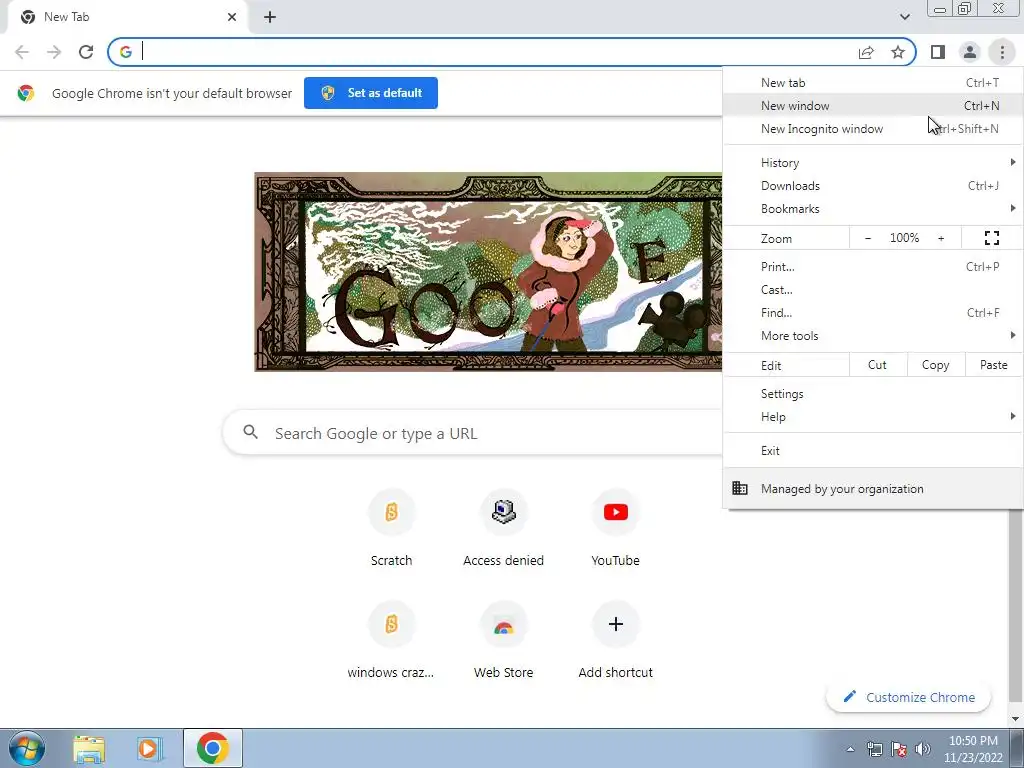The height and width of the screenshot is (768, 1024).
Task: Close the New Tab tab
Action: pos(232,17)
